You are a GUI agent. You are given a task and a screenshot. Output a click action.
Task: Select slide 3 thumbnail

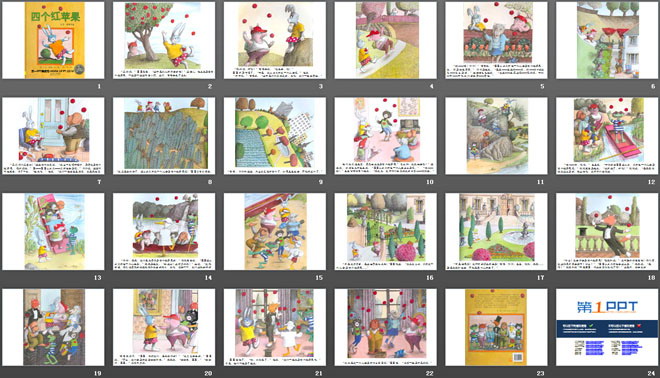[x=275, y=40]
